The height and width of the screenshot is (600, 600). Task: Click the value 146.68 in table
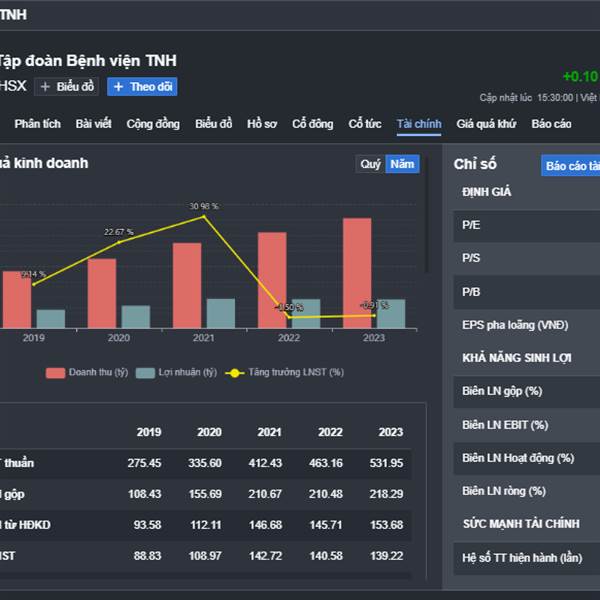tap(265, 525)
